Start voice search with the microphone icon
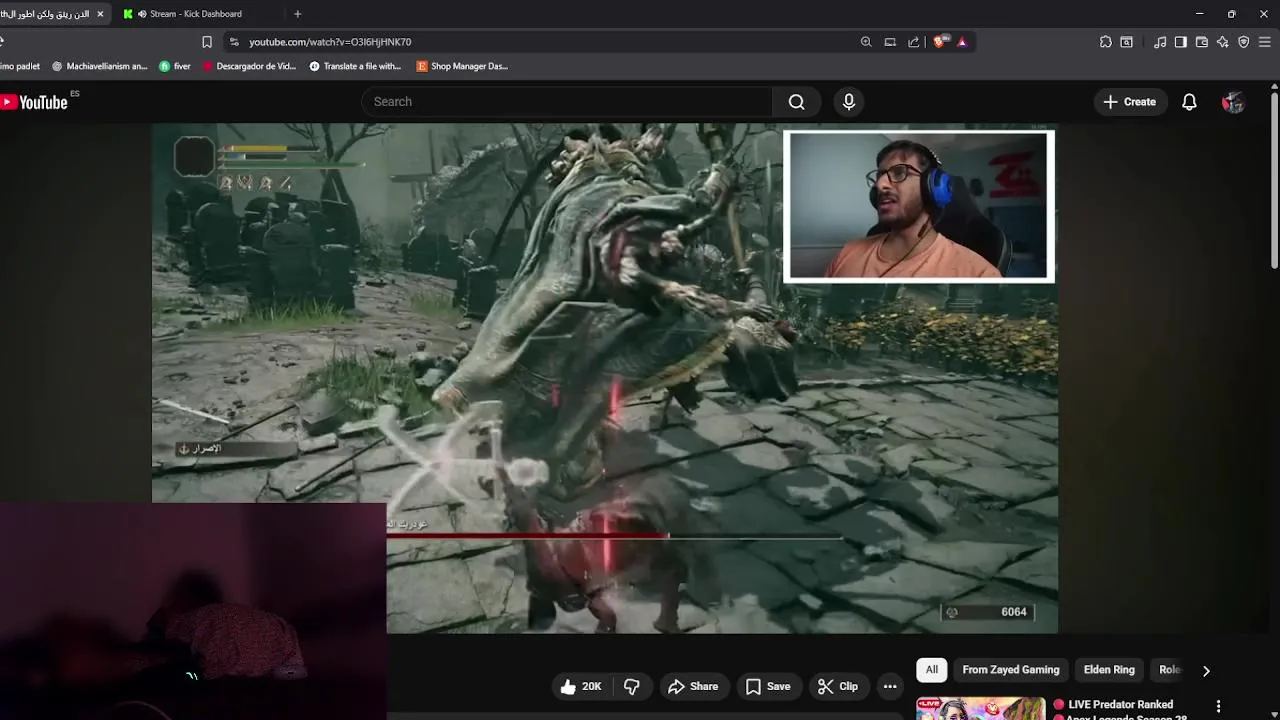The height and width of the screenshot is (720, 1280). pyautogui.click(x=849, y=102)
